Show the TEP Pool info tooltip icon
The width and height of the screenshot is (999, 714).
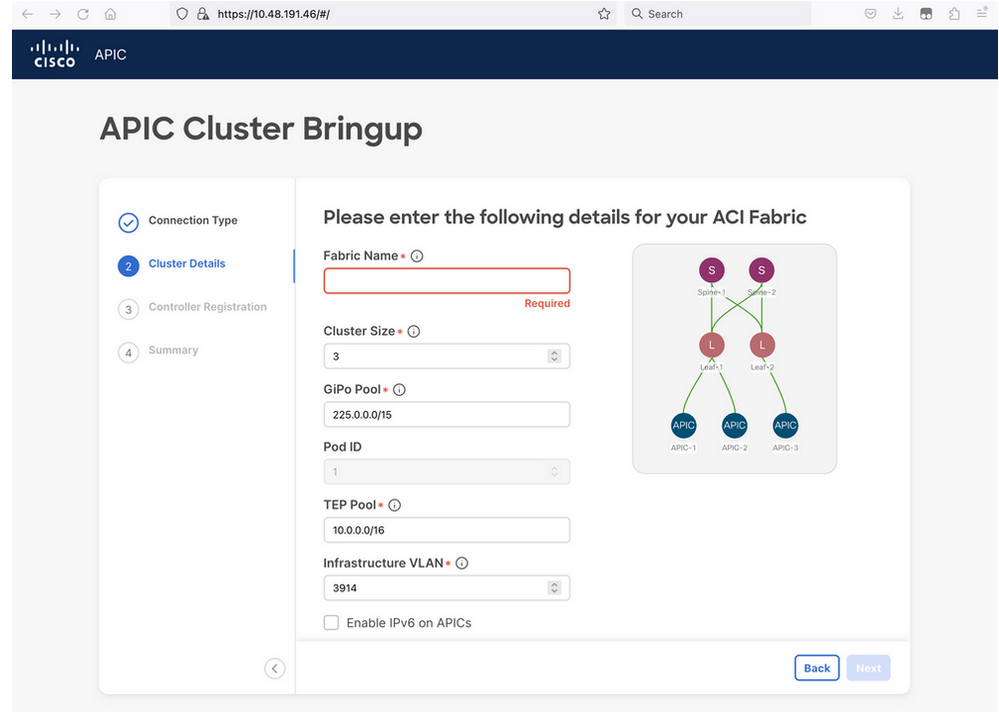pos(395,505)
